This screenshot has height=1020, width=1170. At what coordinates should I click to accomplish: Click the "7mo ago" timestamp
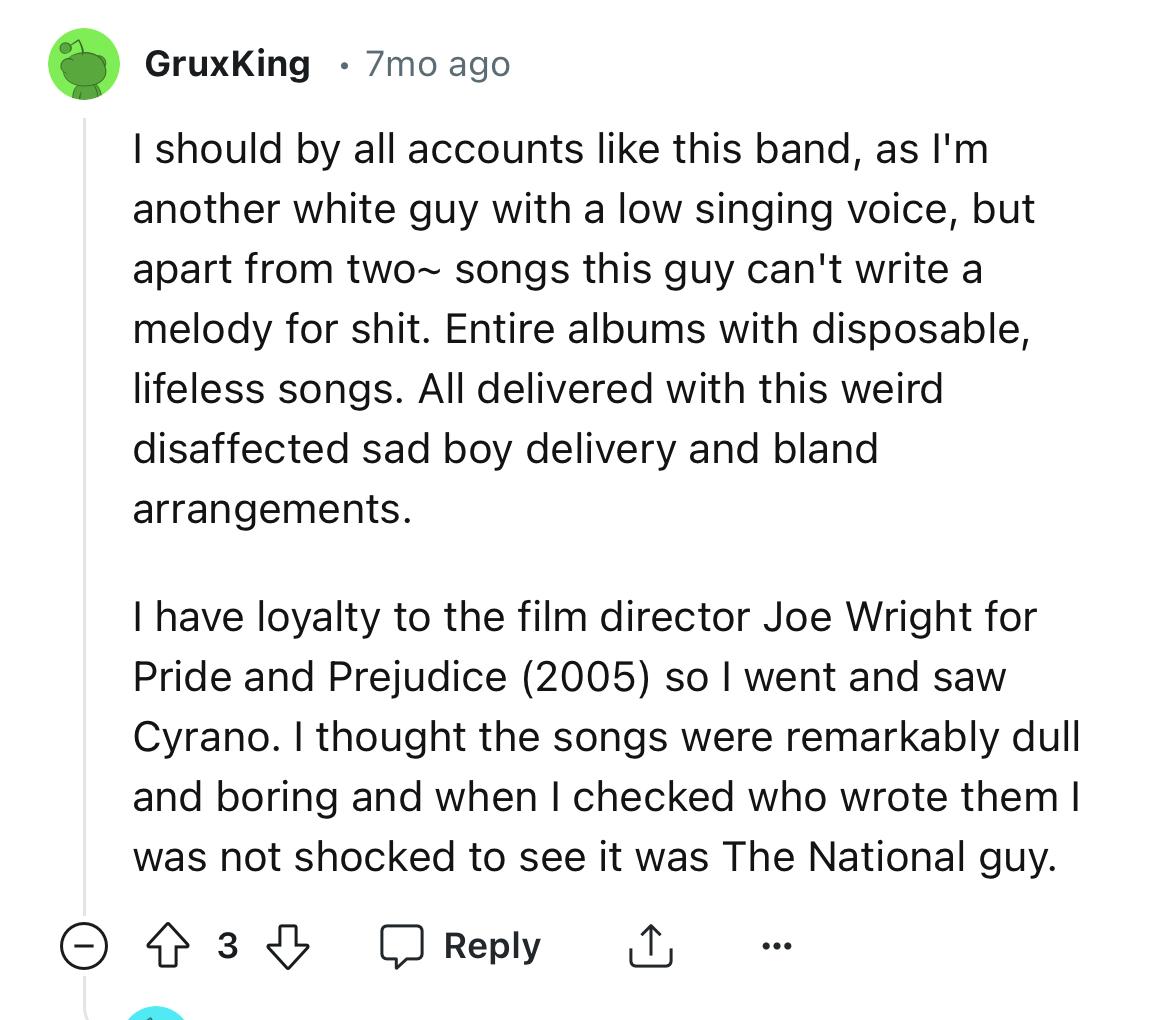pos(437,65)
